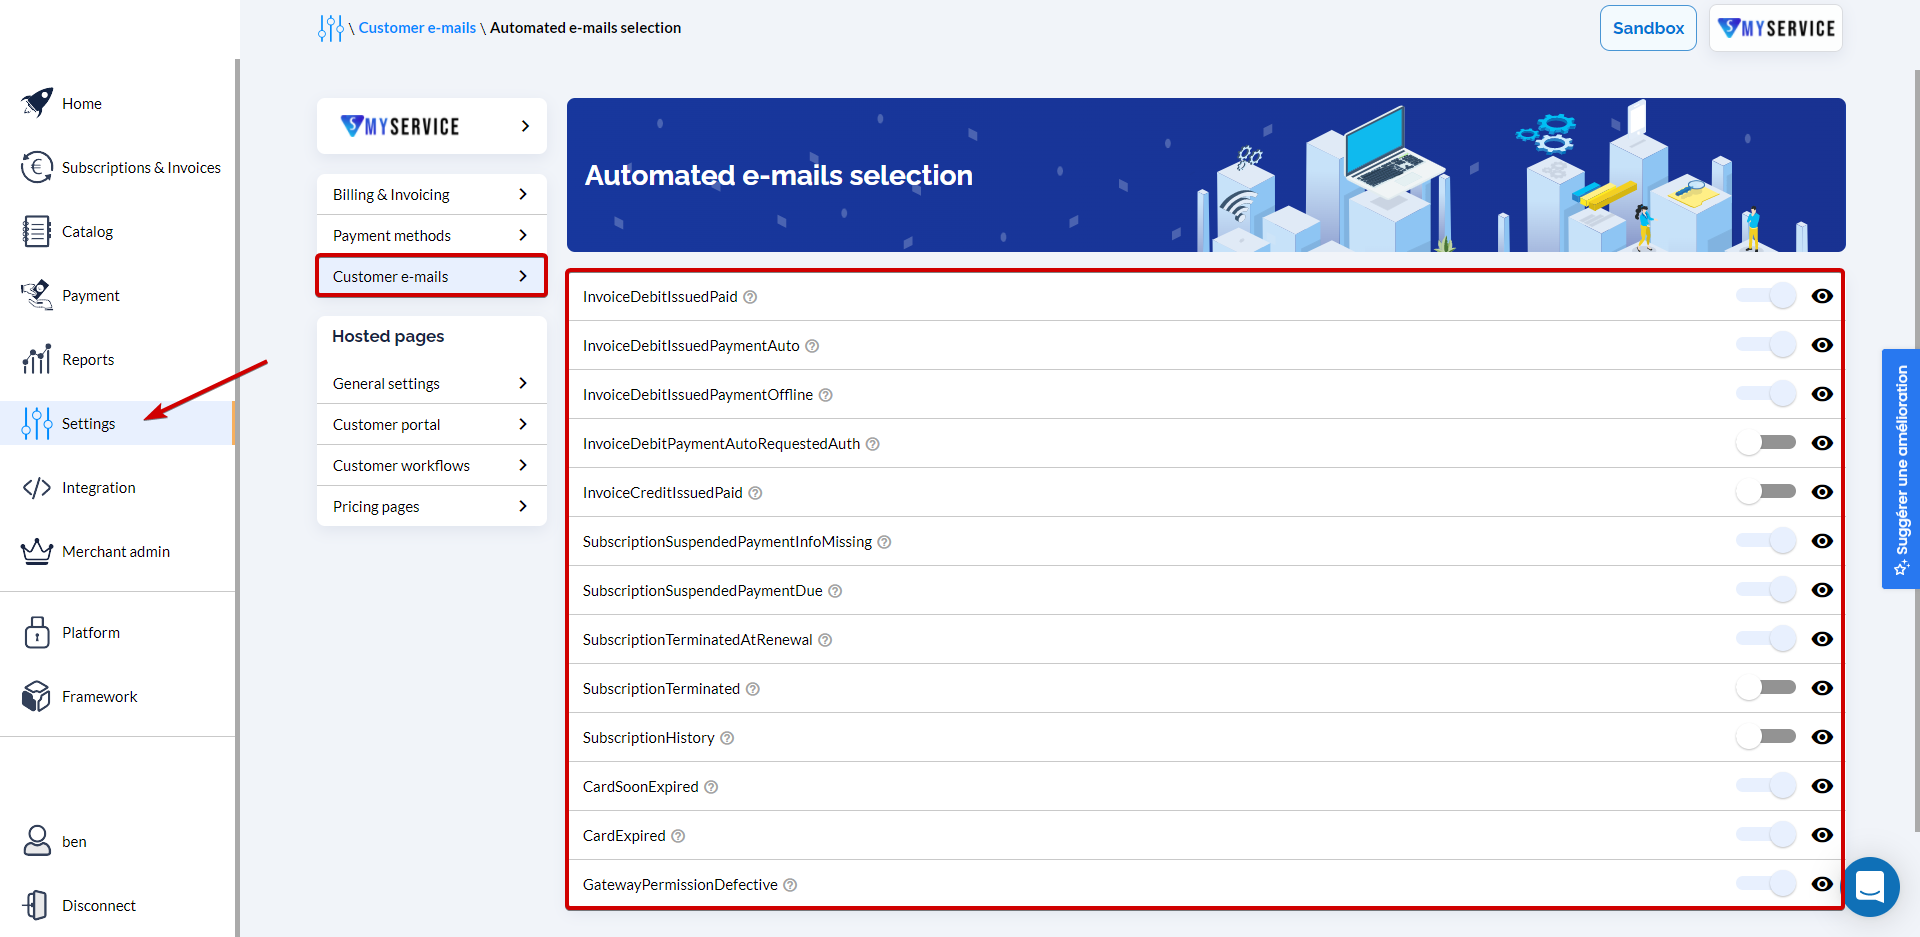This screenshot has width=1920, height=937.
Task: Toggle InvoiceDebitIssuedPaymentAuto e-mail off
Action: pyautogui.click(x=1766, y=345)
